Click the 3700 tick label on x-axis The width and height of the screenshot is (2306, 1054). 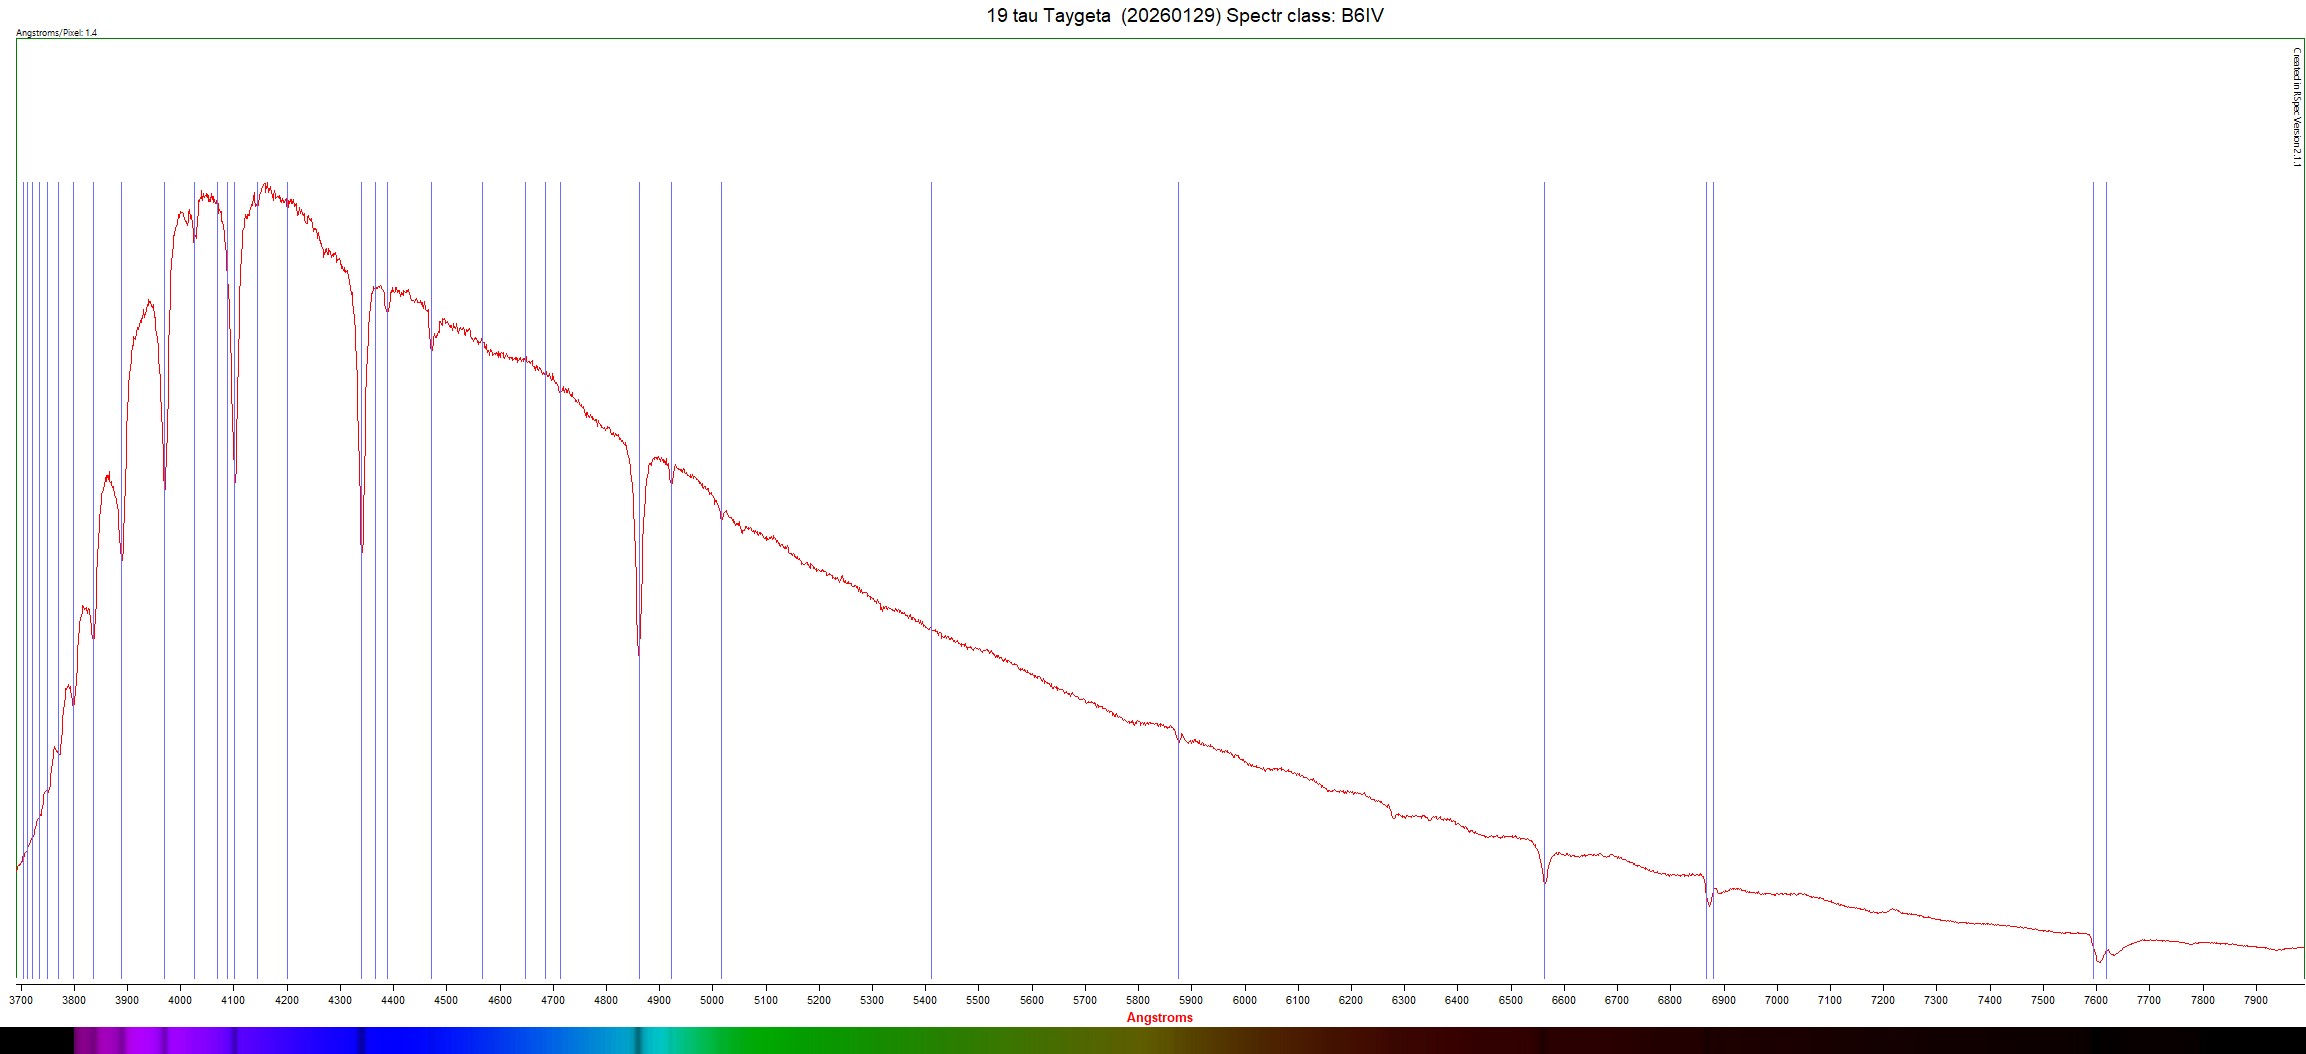pos(21,1000)
